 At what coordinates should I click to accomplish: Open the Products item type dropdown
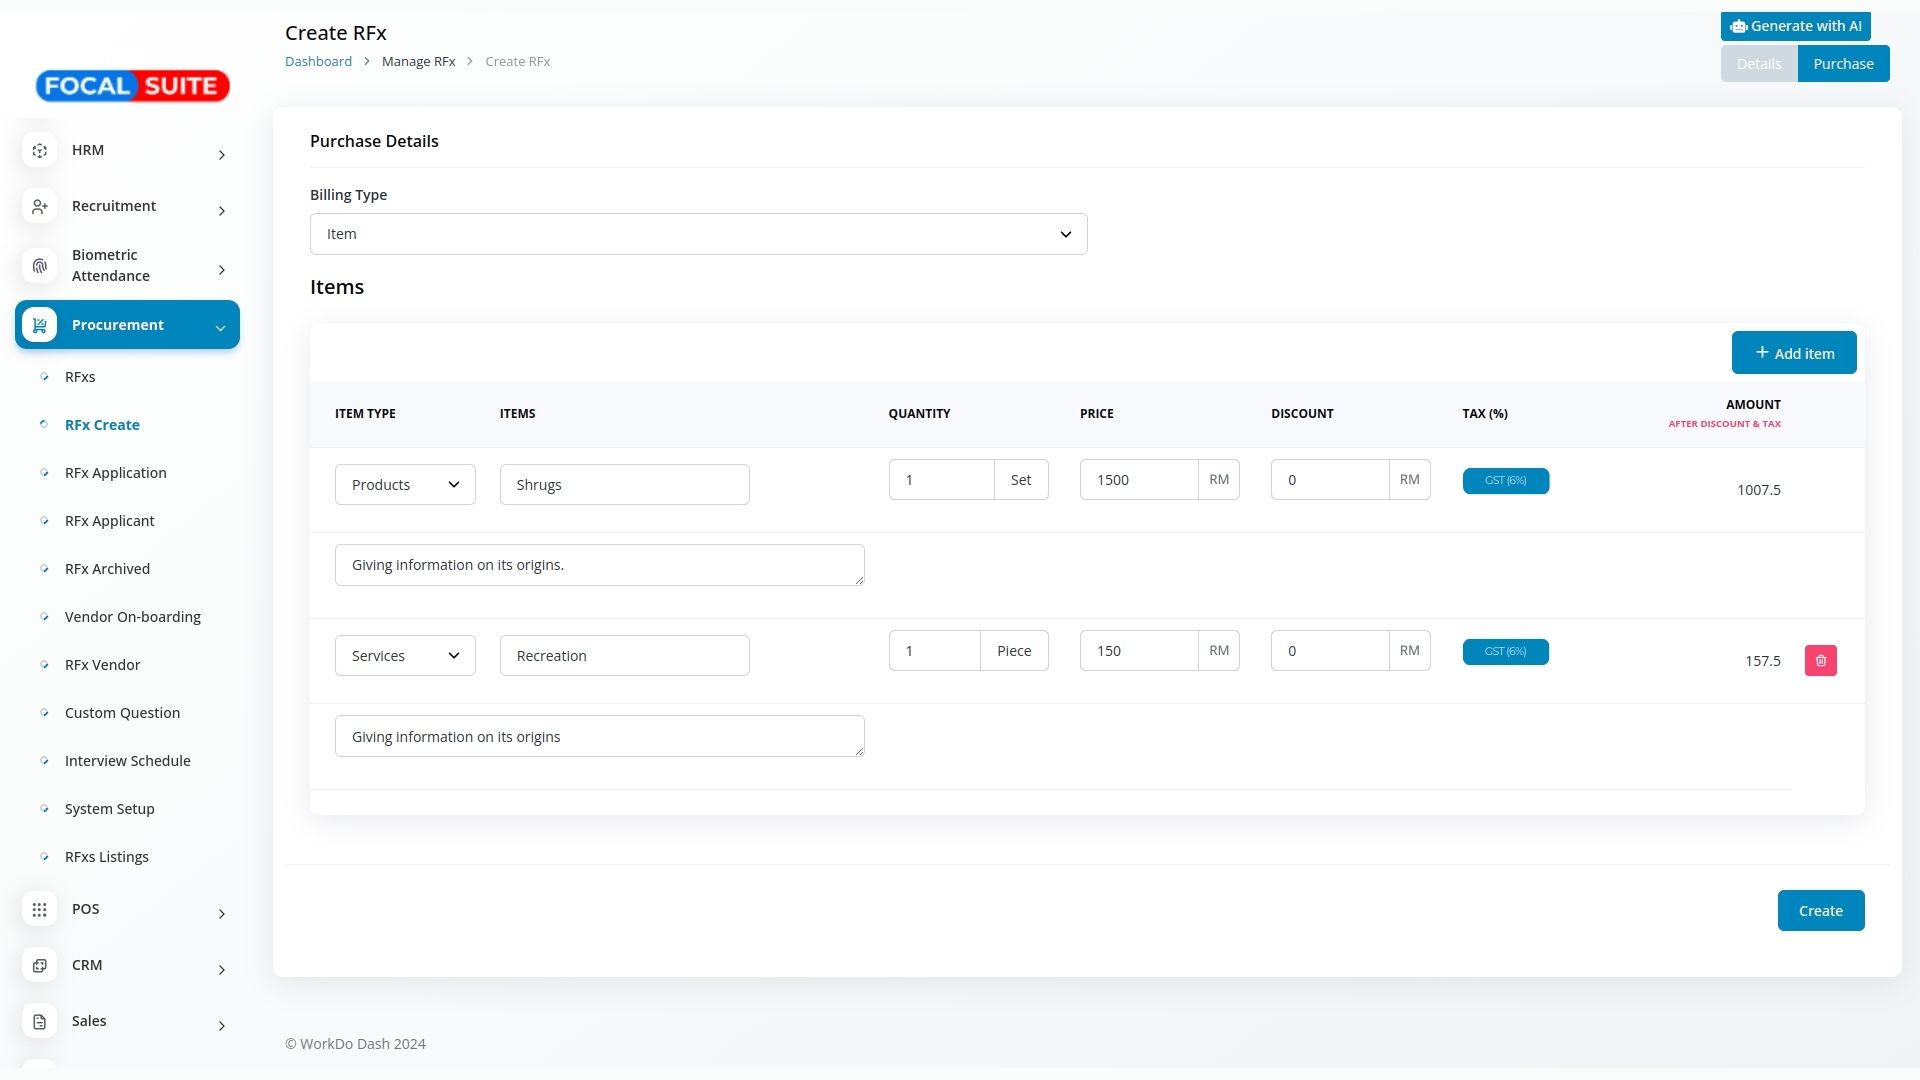pyautogui.click(x=405, y=485)
